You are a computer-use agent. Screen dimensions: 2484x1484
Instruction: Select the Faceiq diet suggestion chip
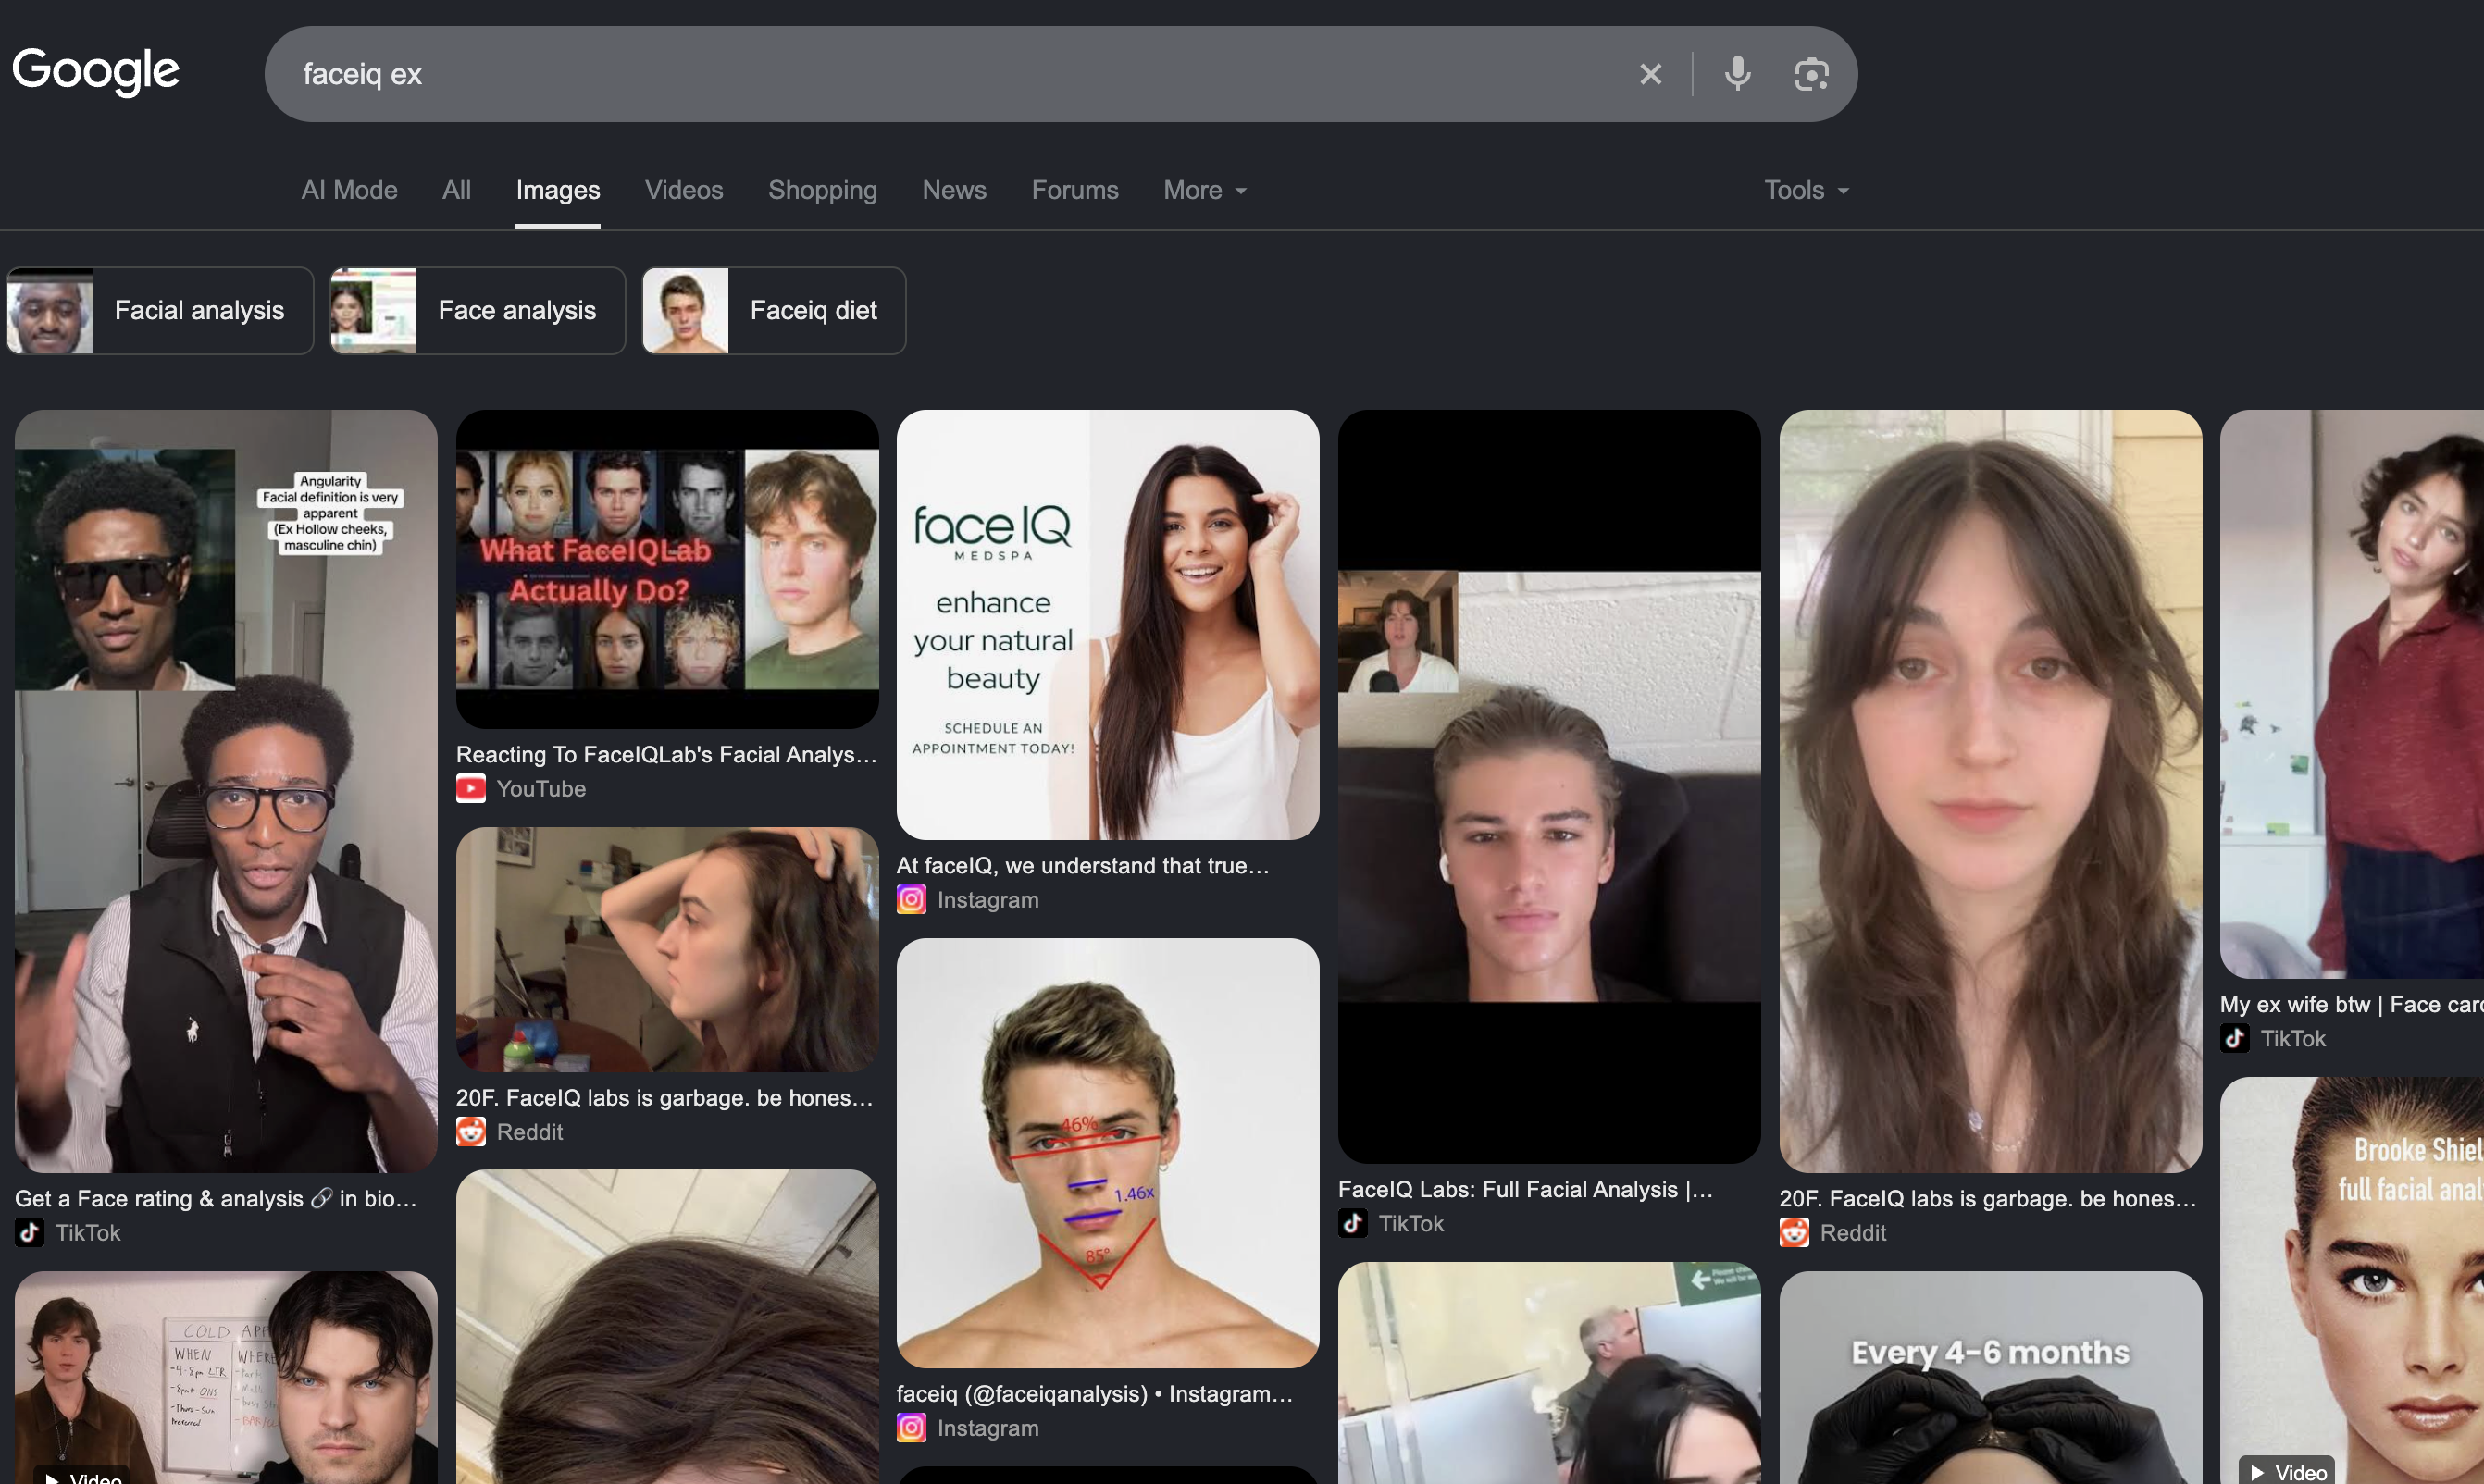(774, 311)
